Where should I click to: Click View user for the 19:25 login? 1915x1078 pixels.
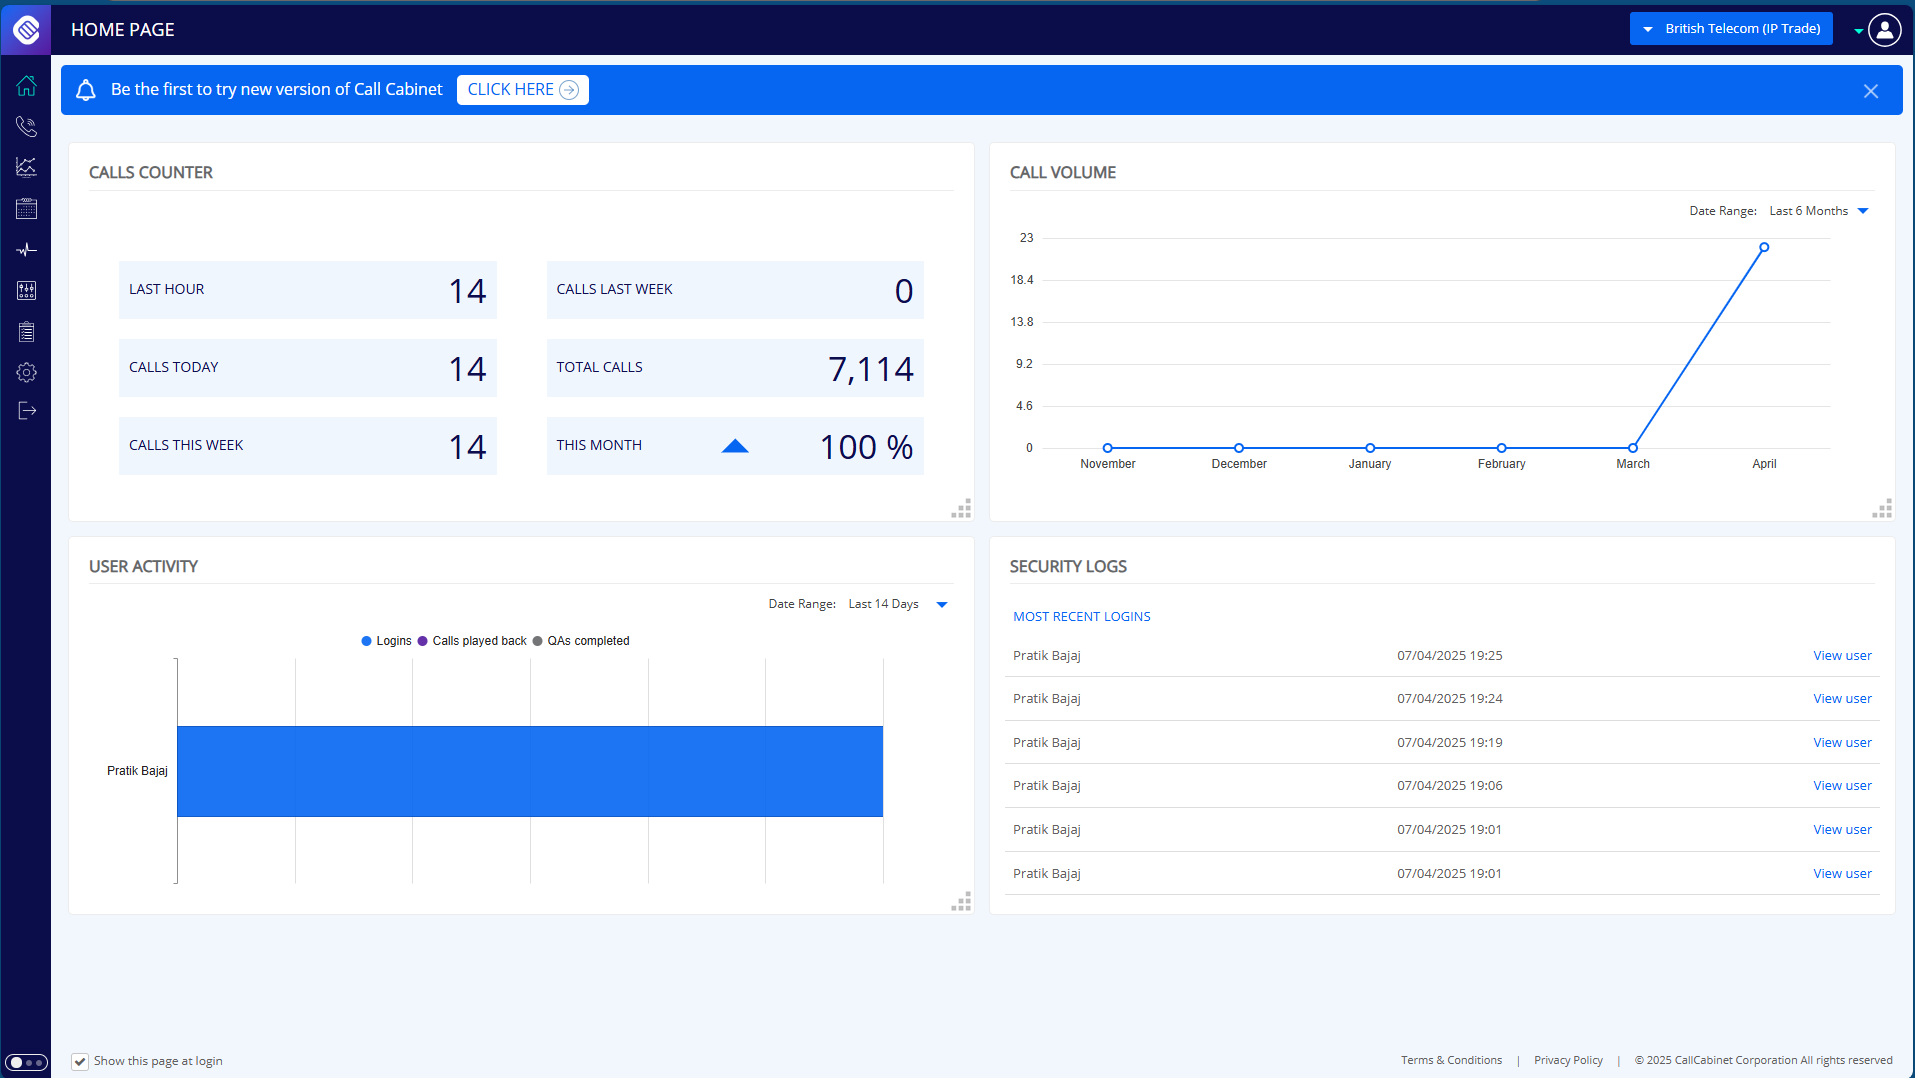point(1842,656)
